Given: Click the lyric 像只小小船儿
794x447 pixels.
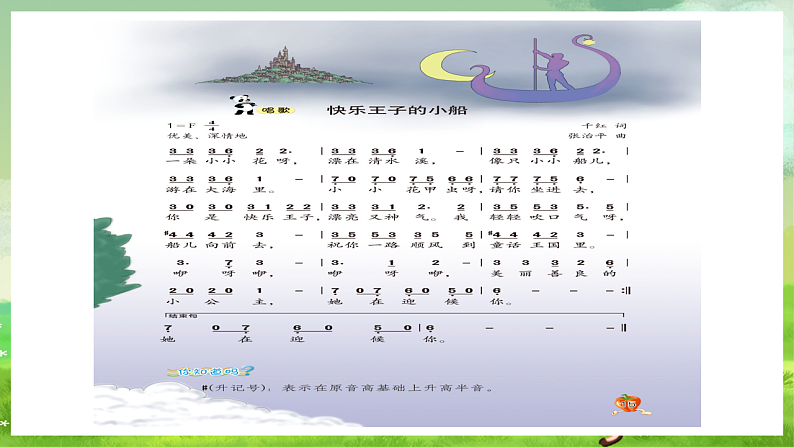Looking at the screenshot, I should [x=550, y=161].
